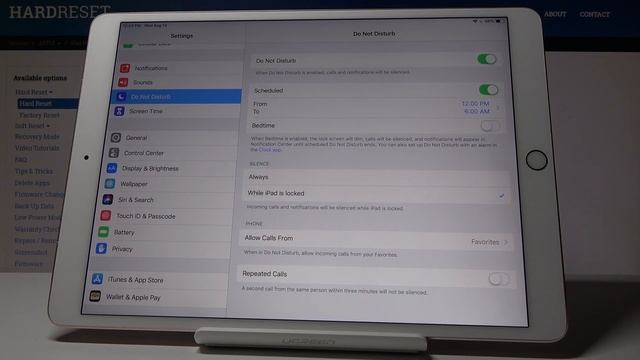The height and width of the screenshot is (360, 640).
Task: Tap the Display & Brightness icon
Action: tap(112, 168)
